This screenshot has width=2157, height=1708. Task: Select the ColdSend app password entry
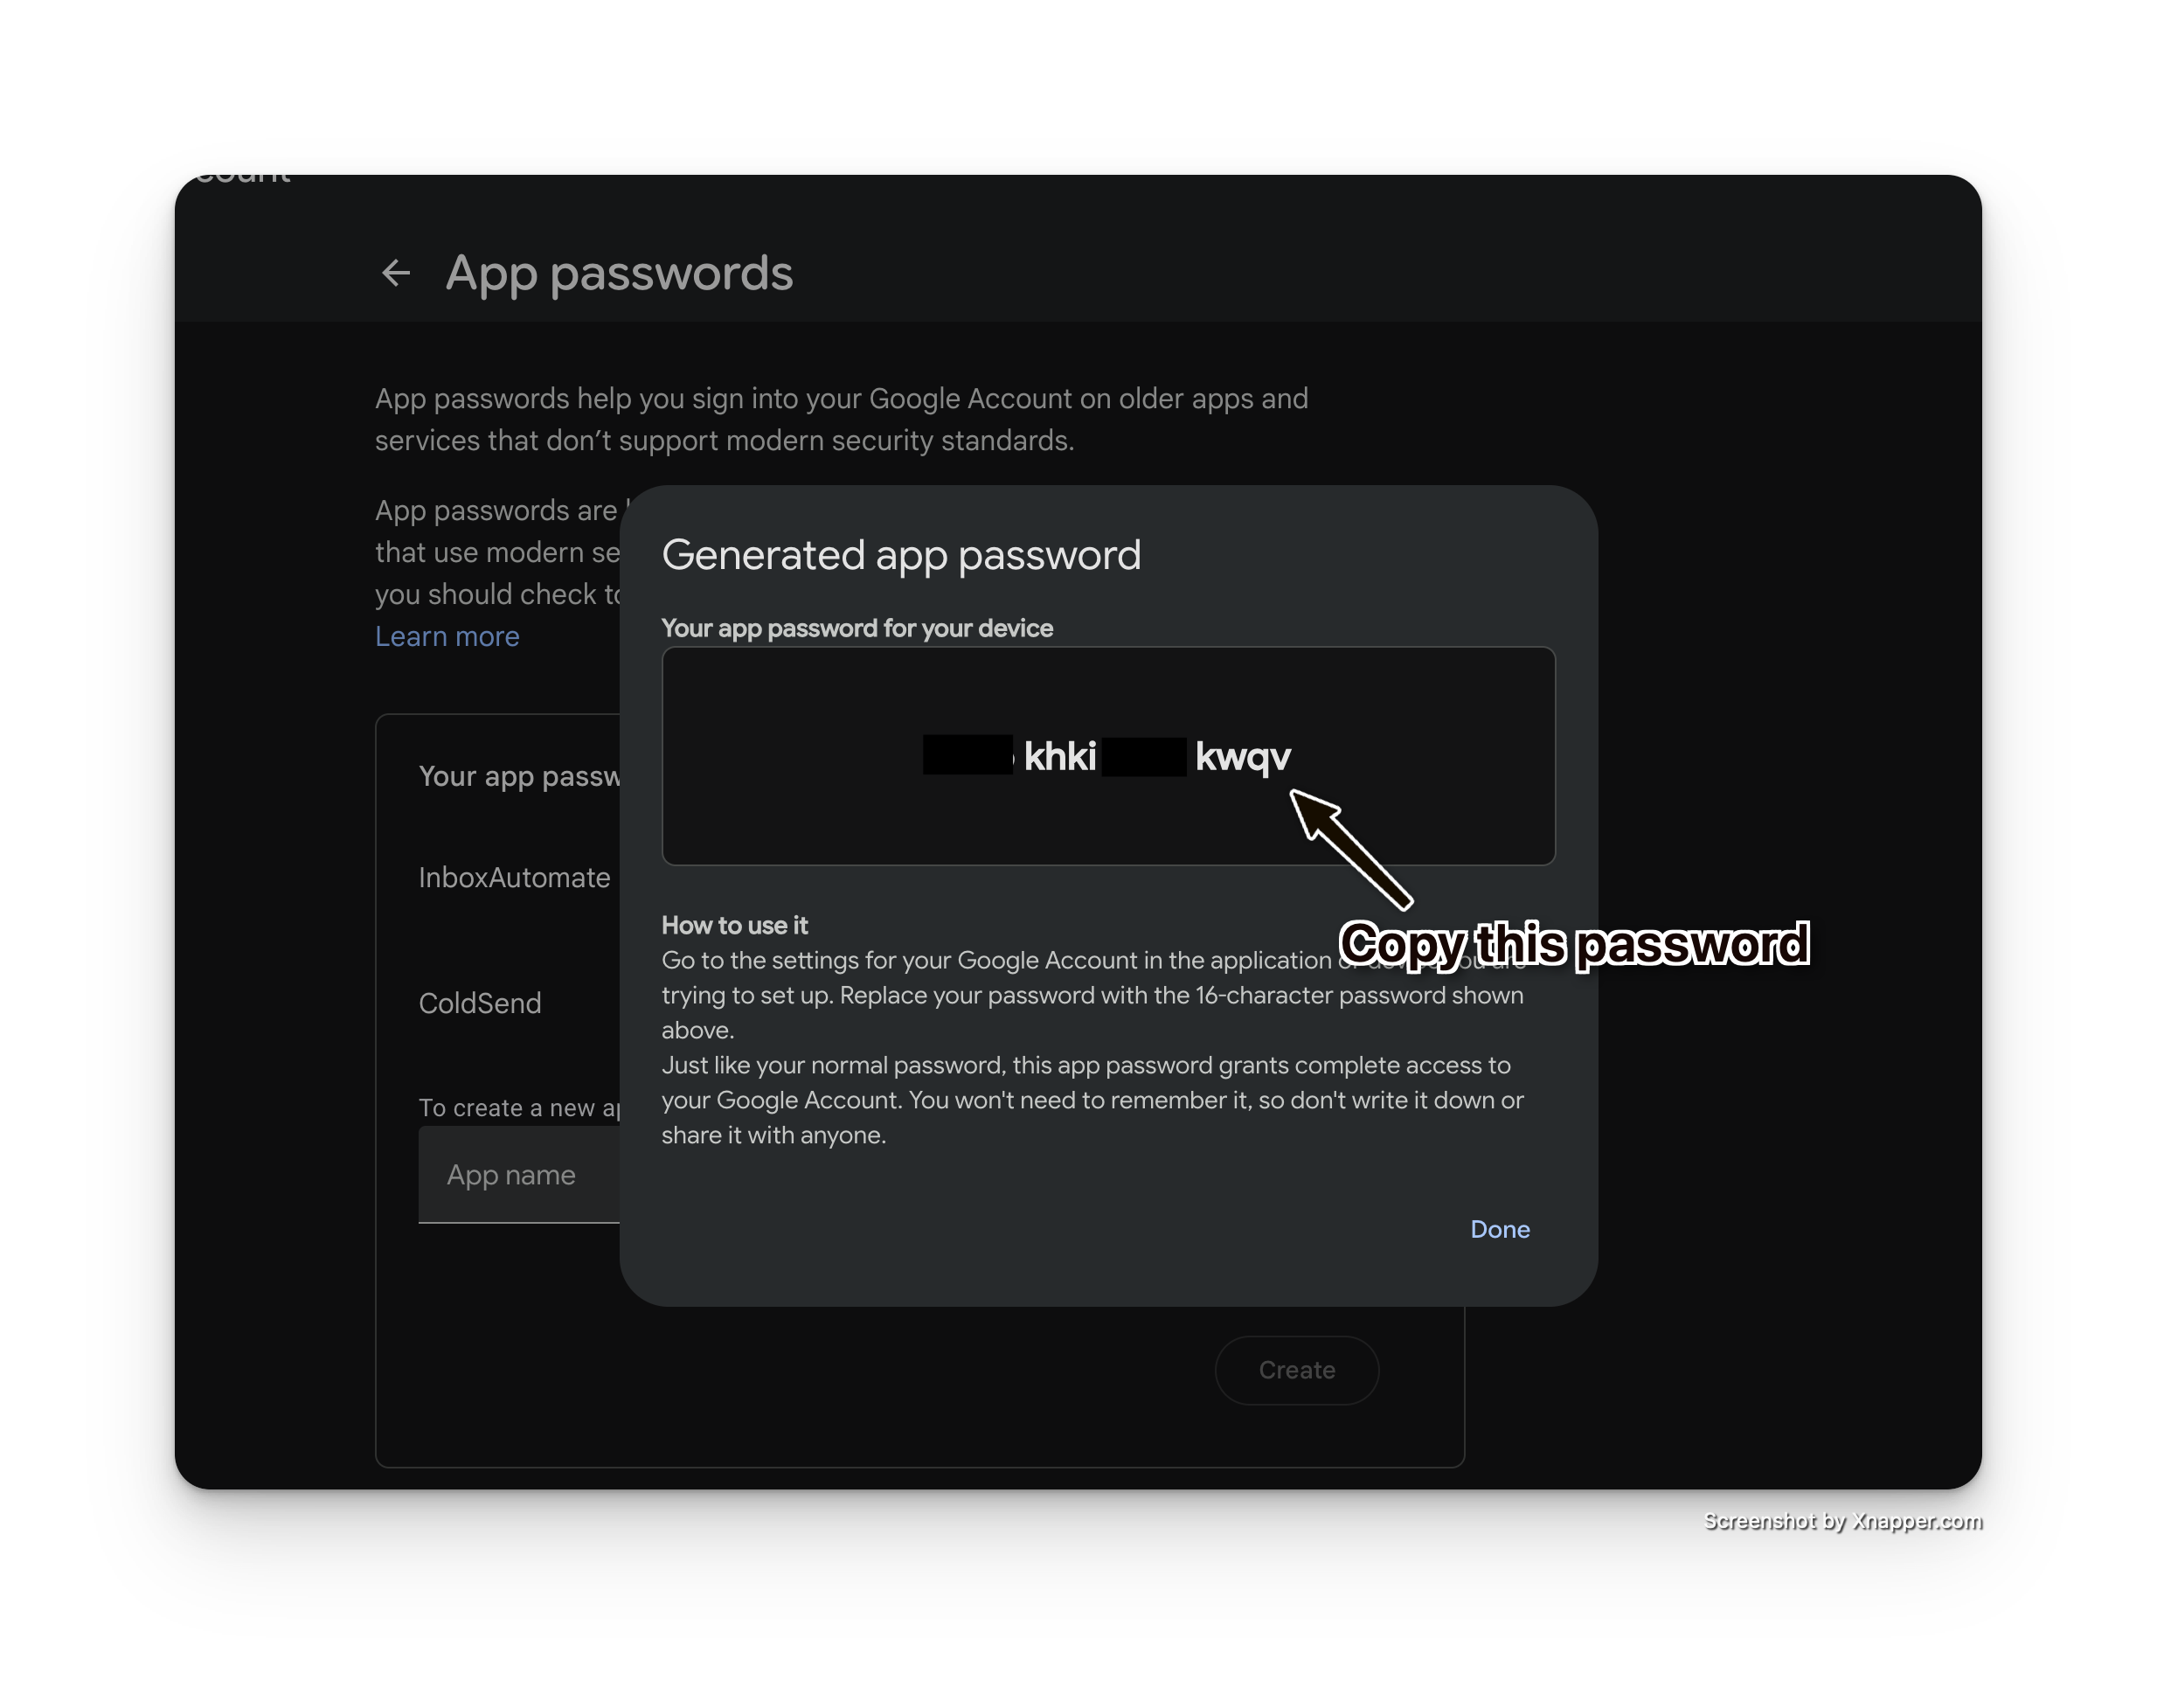pyautogui.click(x=480, y=1003)
